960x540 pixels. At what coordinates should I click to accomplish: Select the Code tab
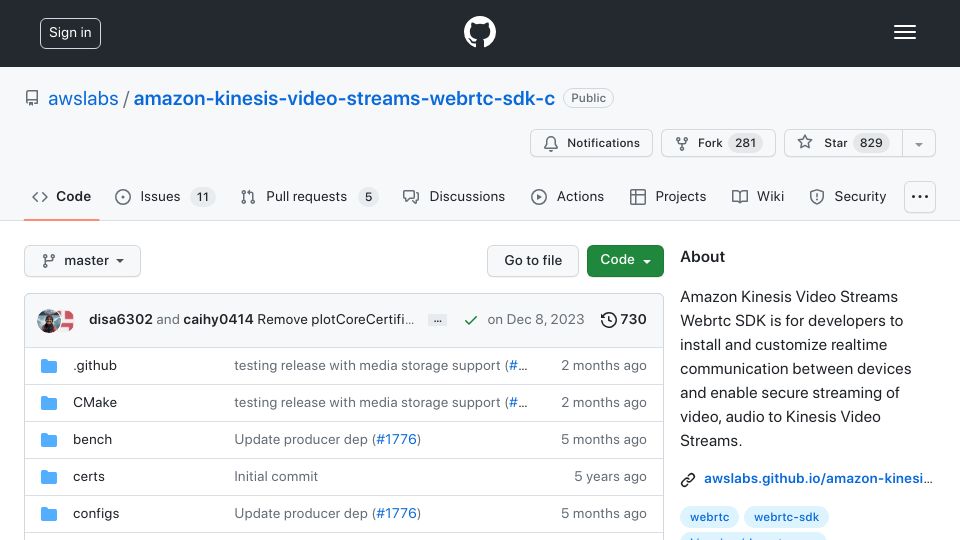coord(61,197)
